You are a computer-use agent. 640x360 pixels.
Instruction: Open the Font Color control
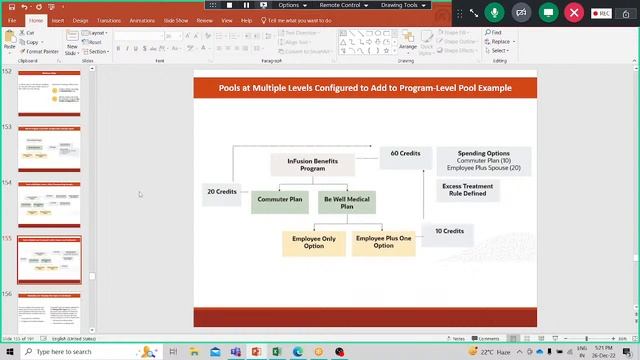(204, 49)
